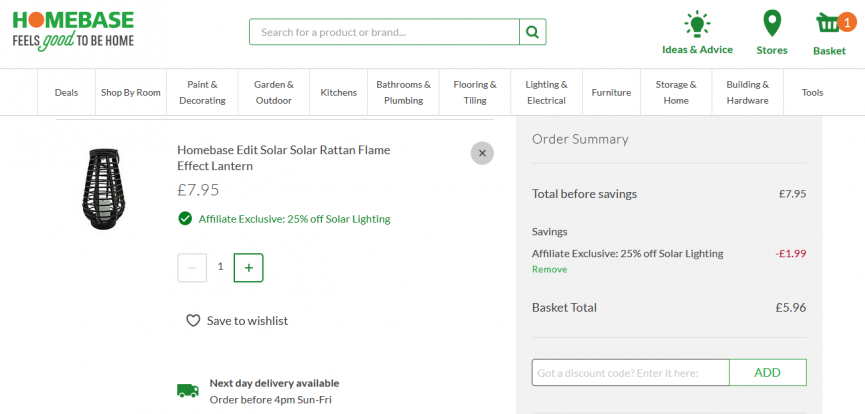This screenshot has height=414, width=865.
Task: Open the Flooring & Tiling menu
Action: pyautogui.click(x=475, y=93)
